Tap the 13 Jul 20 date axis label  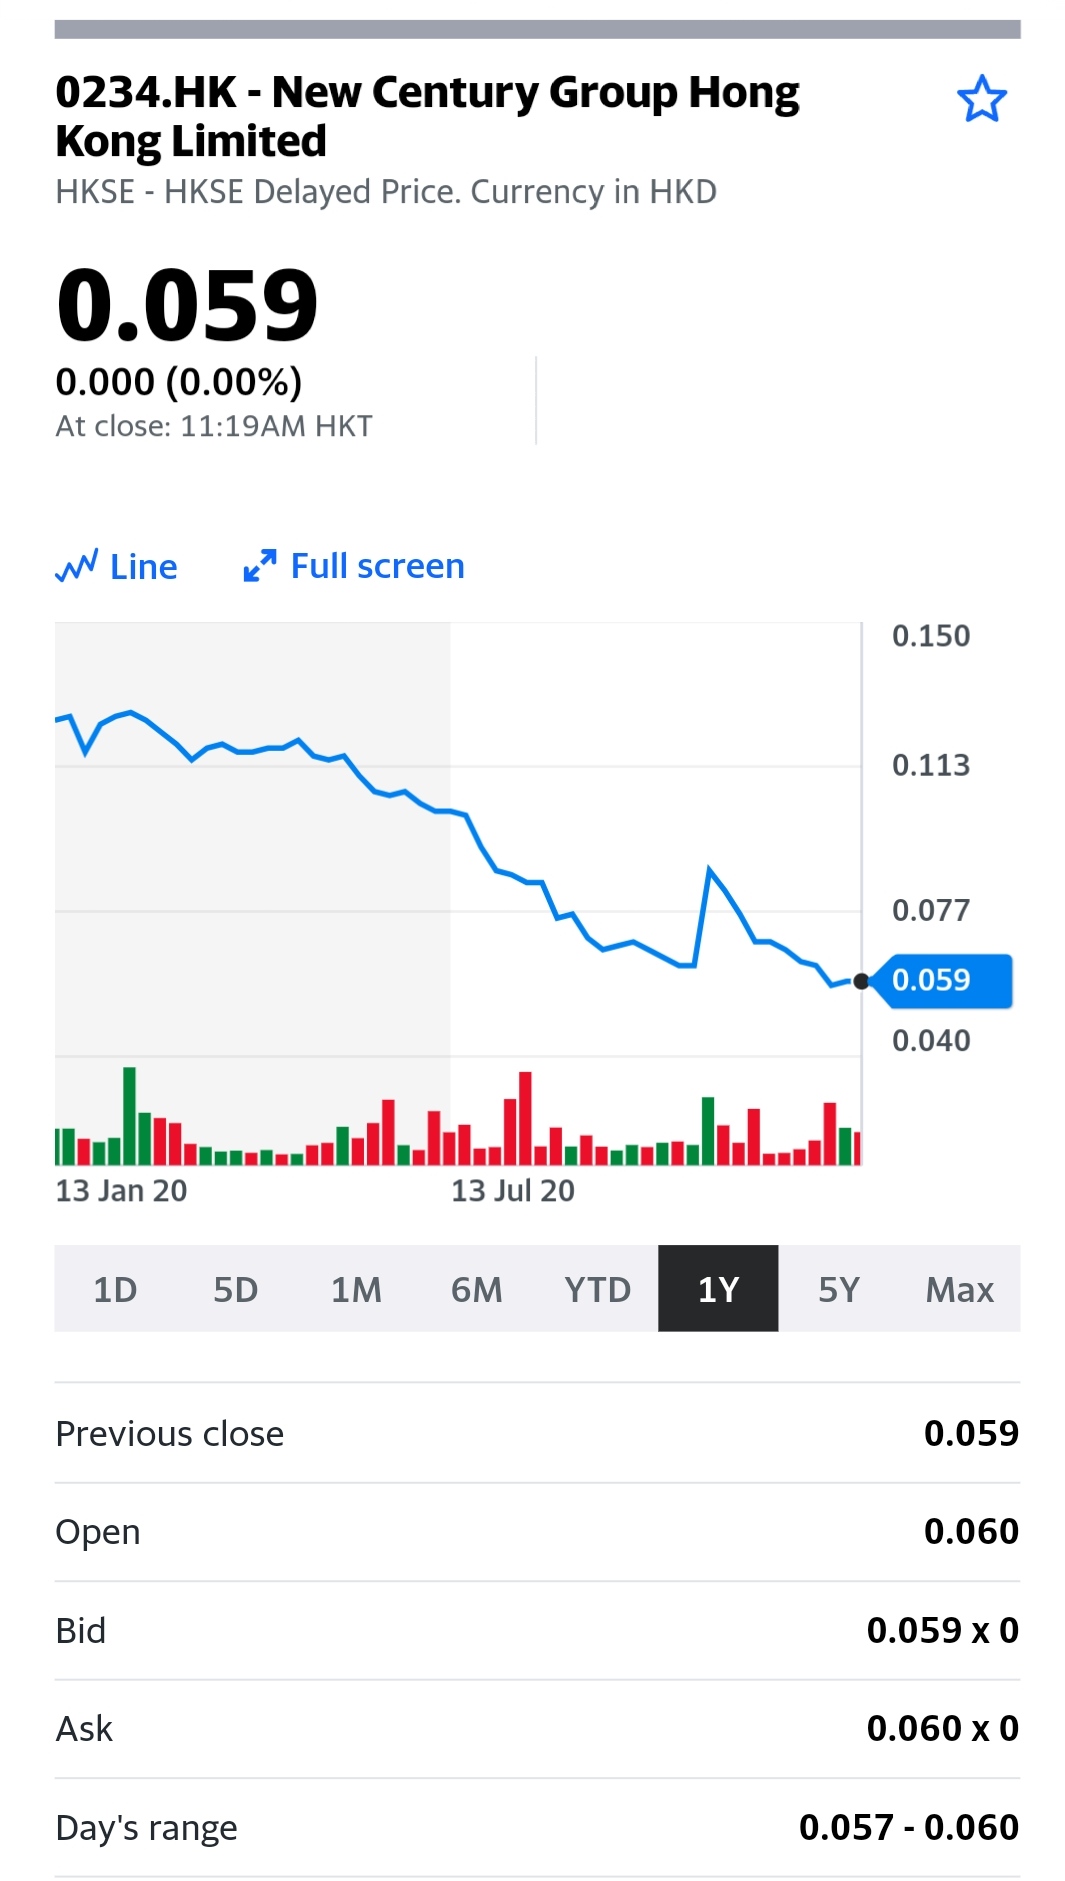(x=512, y=1191)
